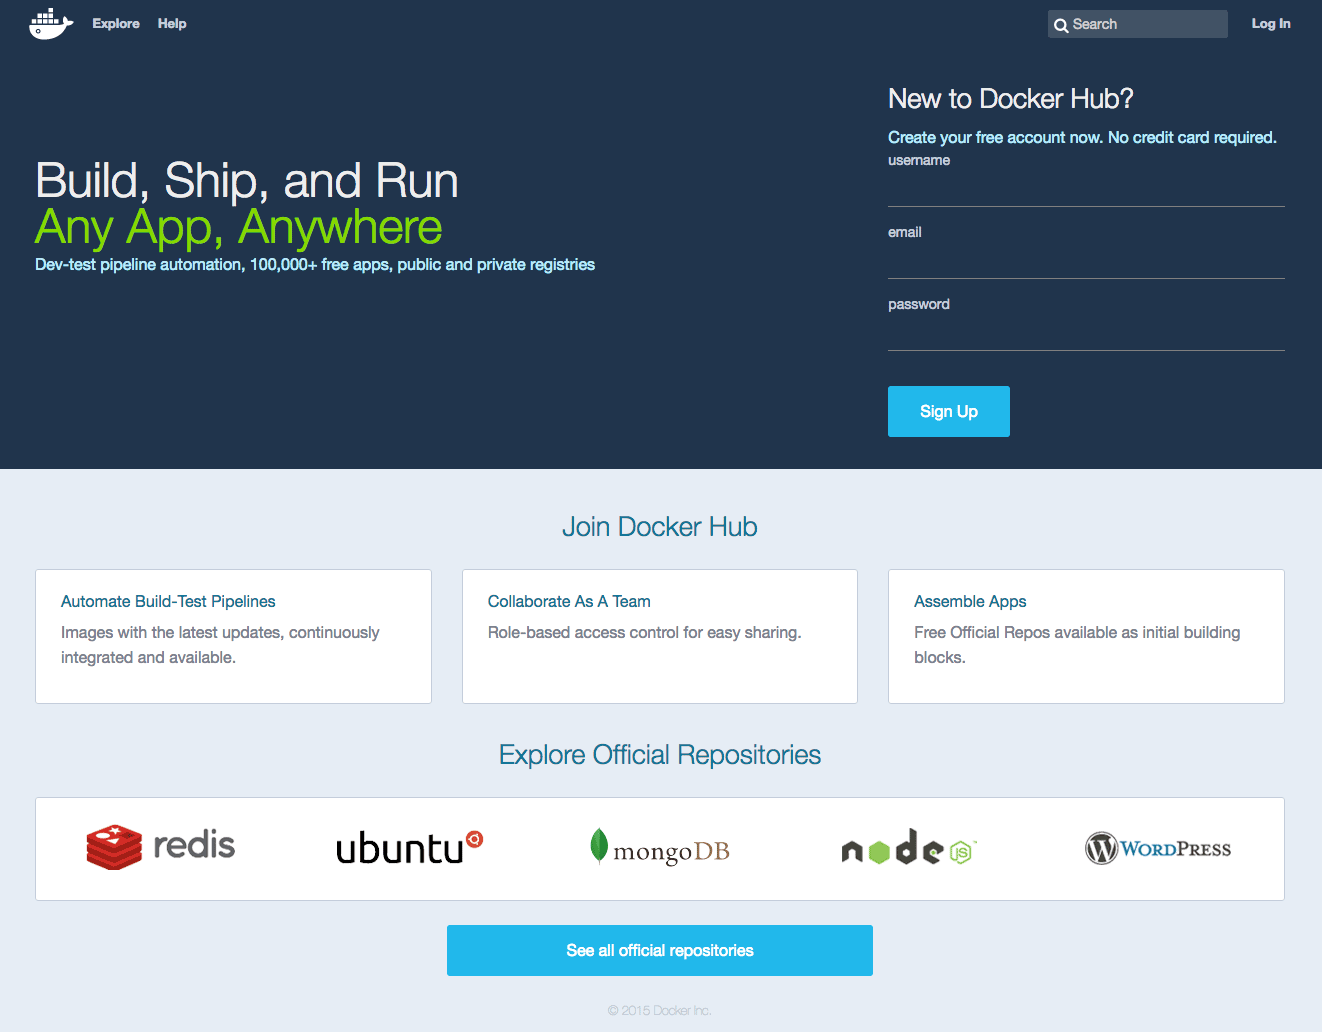This screenshot has height=1032, width=1322.
Task: Click the username input field
Action: tap(1086, 190)
